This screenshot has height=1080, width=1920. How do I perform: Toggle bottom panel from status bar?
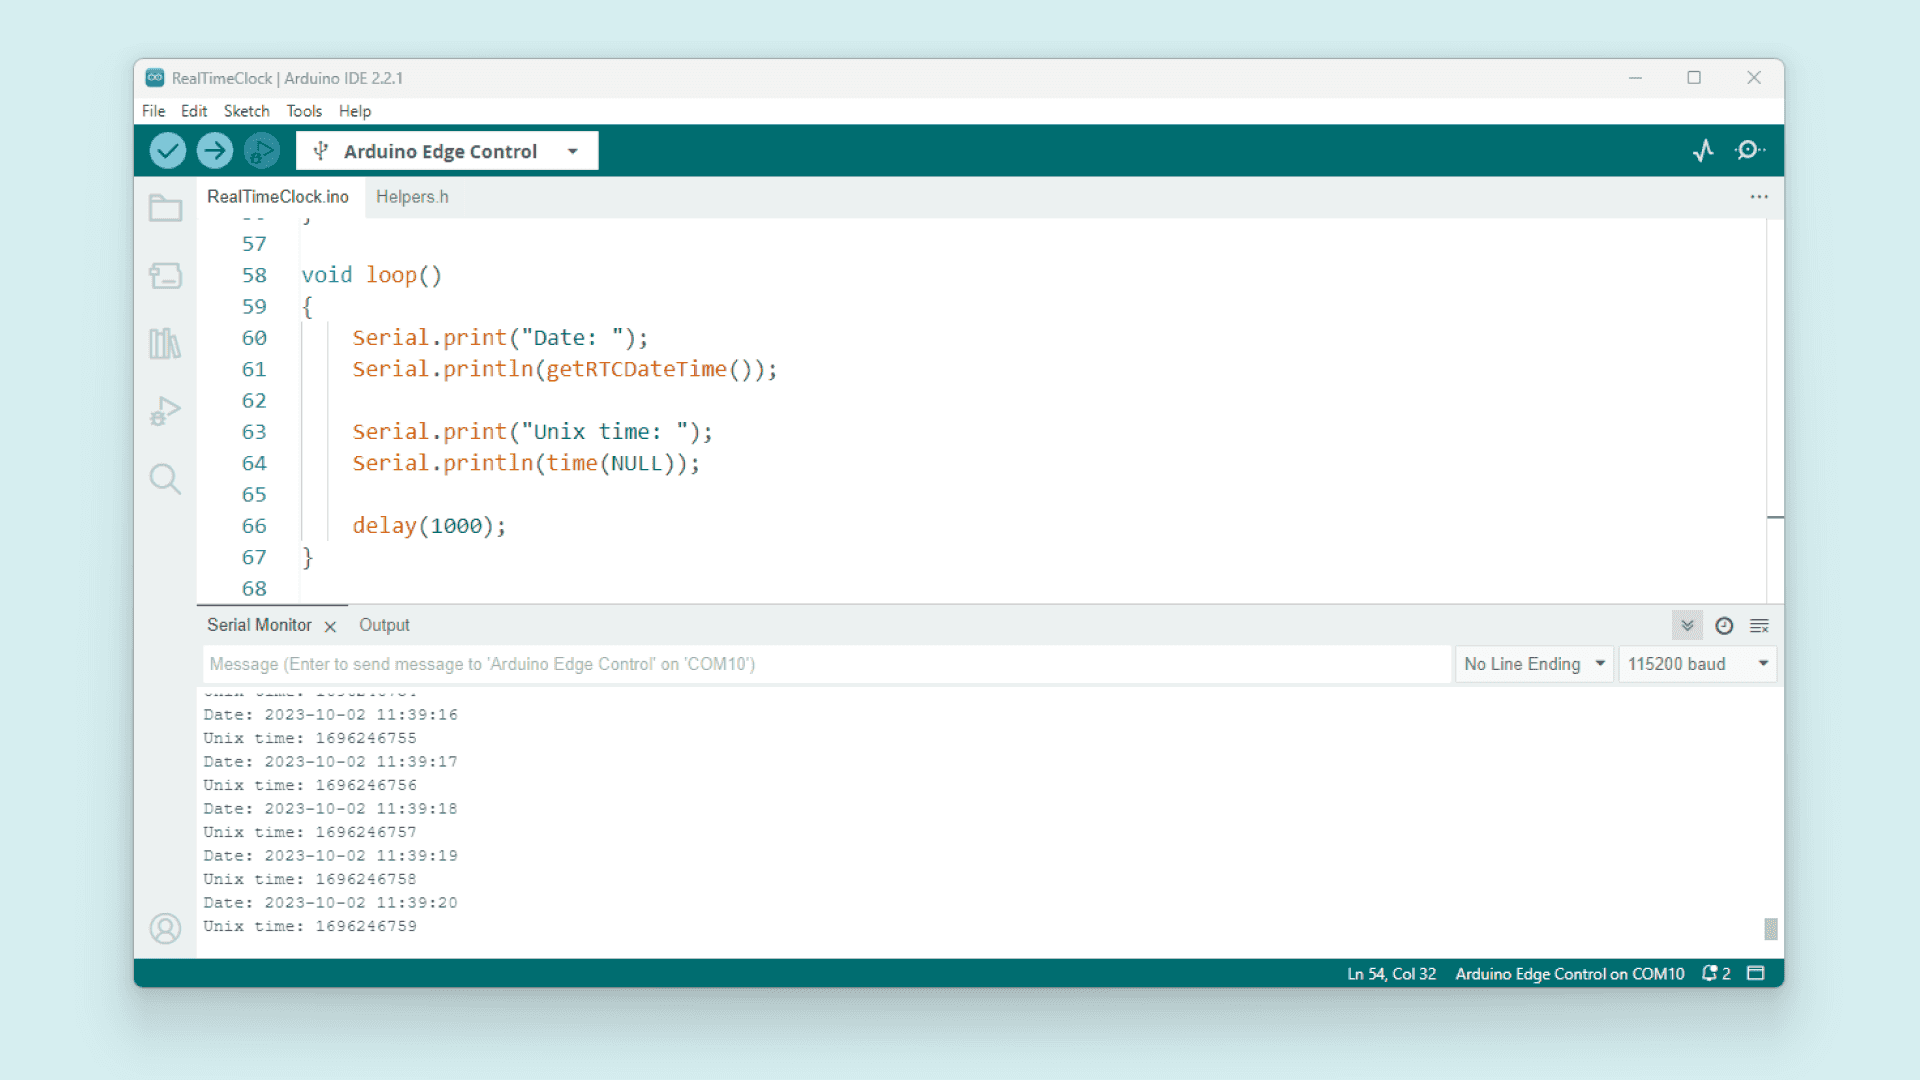click(1756, 973)
